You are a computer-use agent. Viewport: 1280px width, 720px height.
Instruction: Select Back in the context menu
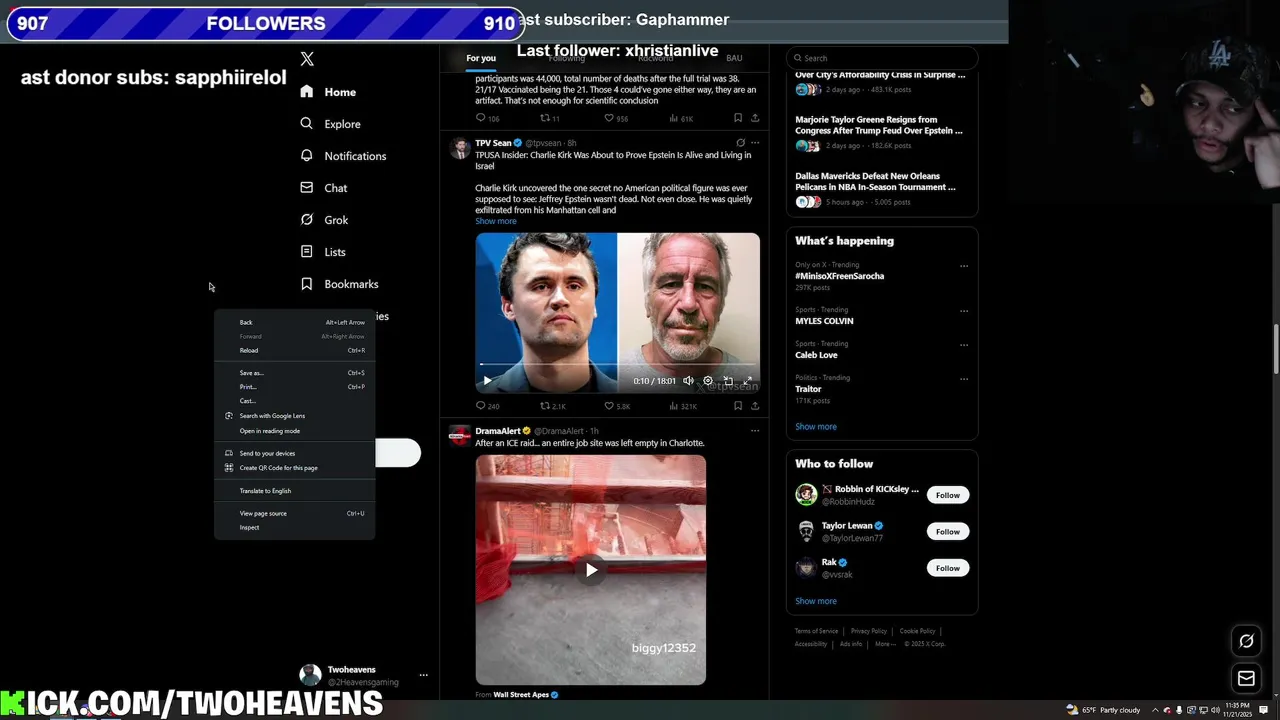(294, 322)
